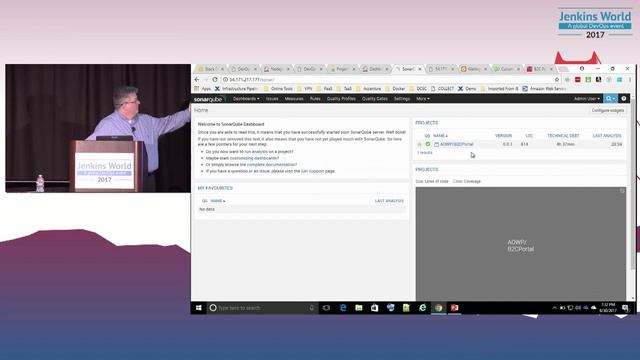Image resolution: width=640 pixels, height=360 pixels.
Task: Click the Last Analysis header in the Projects table
Action: (x=607, y=136)
